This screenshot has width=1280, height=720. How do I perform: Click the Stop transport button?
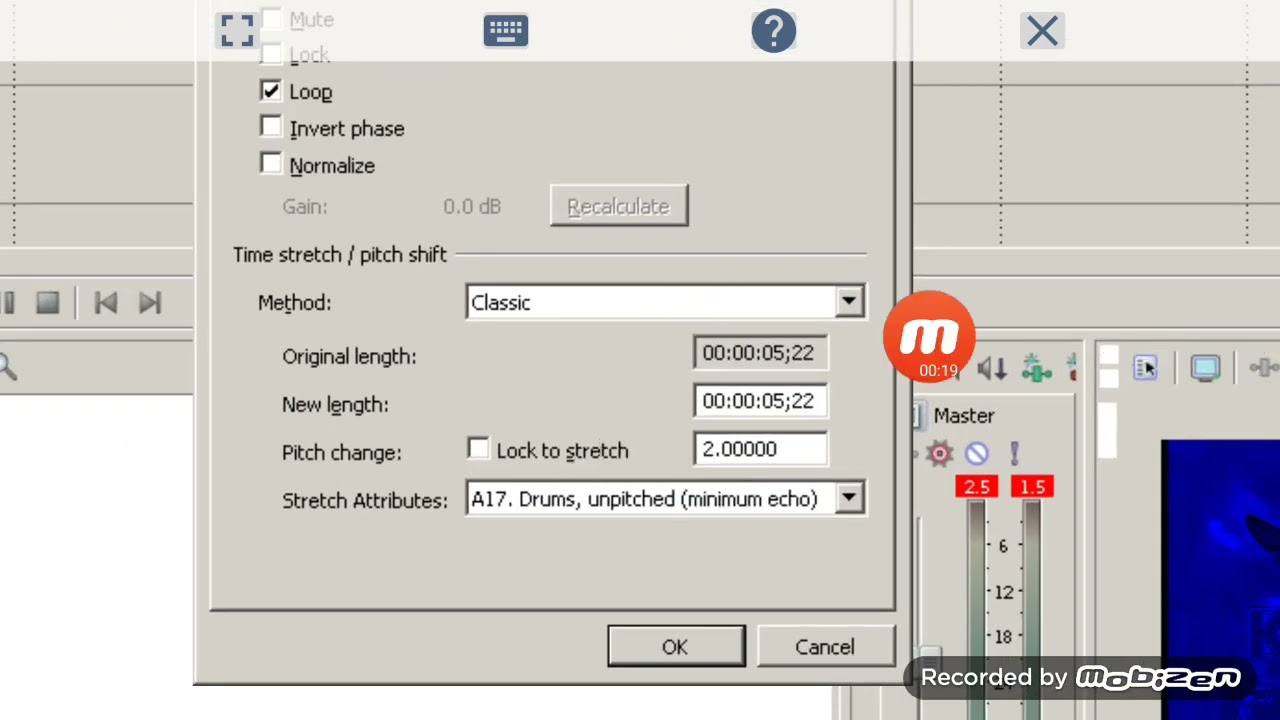tap(47, 303)
